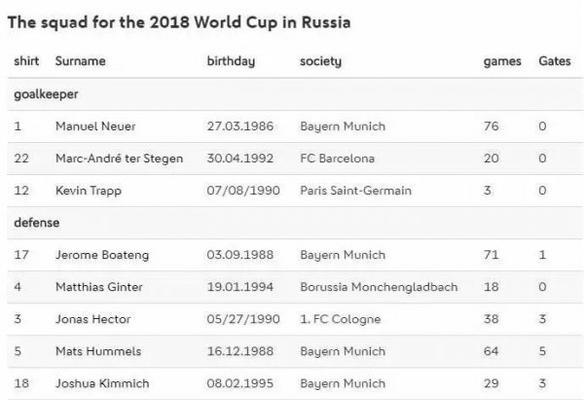Viewport: 584px width, 400px height.
Task: Click the society column header
Action: coord(321,61)
